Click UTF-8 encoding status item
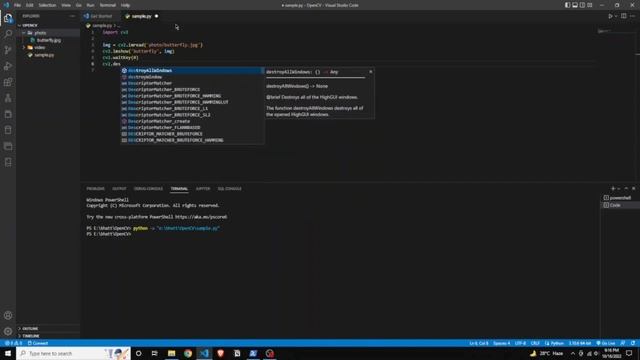This screenshot has width=640, height=360. [520, 343]
